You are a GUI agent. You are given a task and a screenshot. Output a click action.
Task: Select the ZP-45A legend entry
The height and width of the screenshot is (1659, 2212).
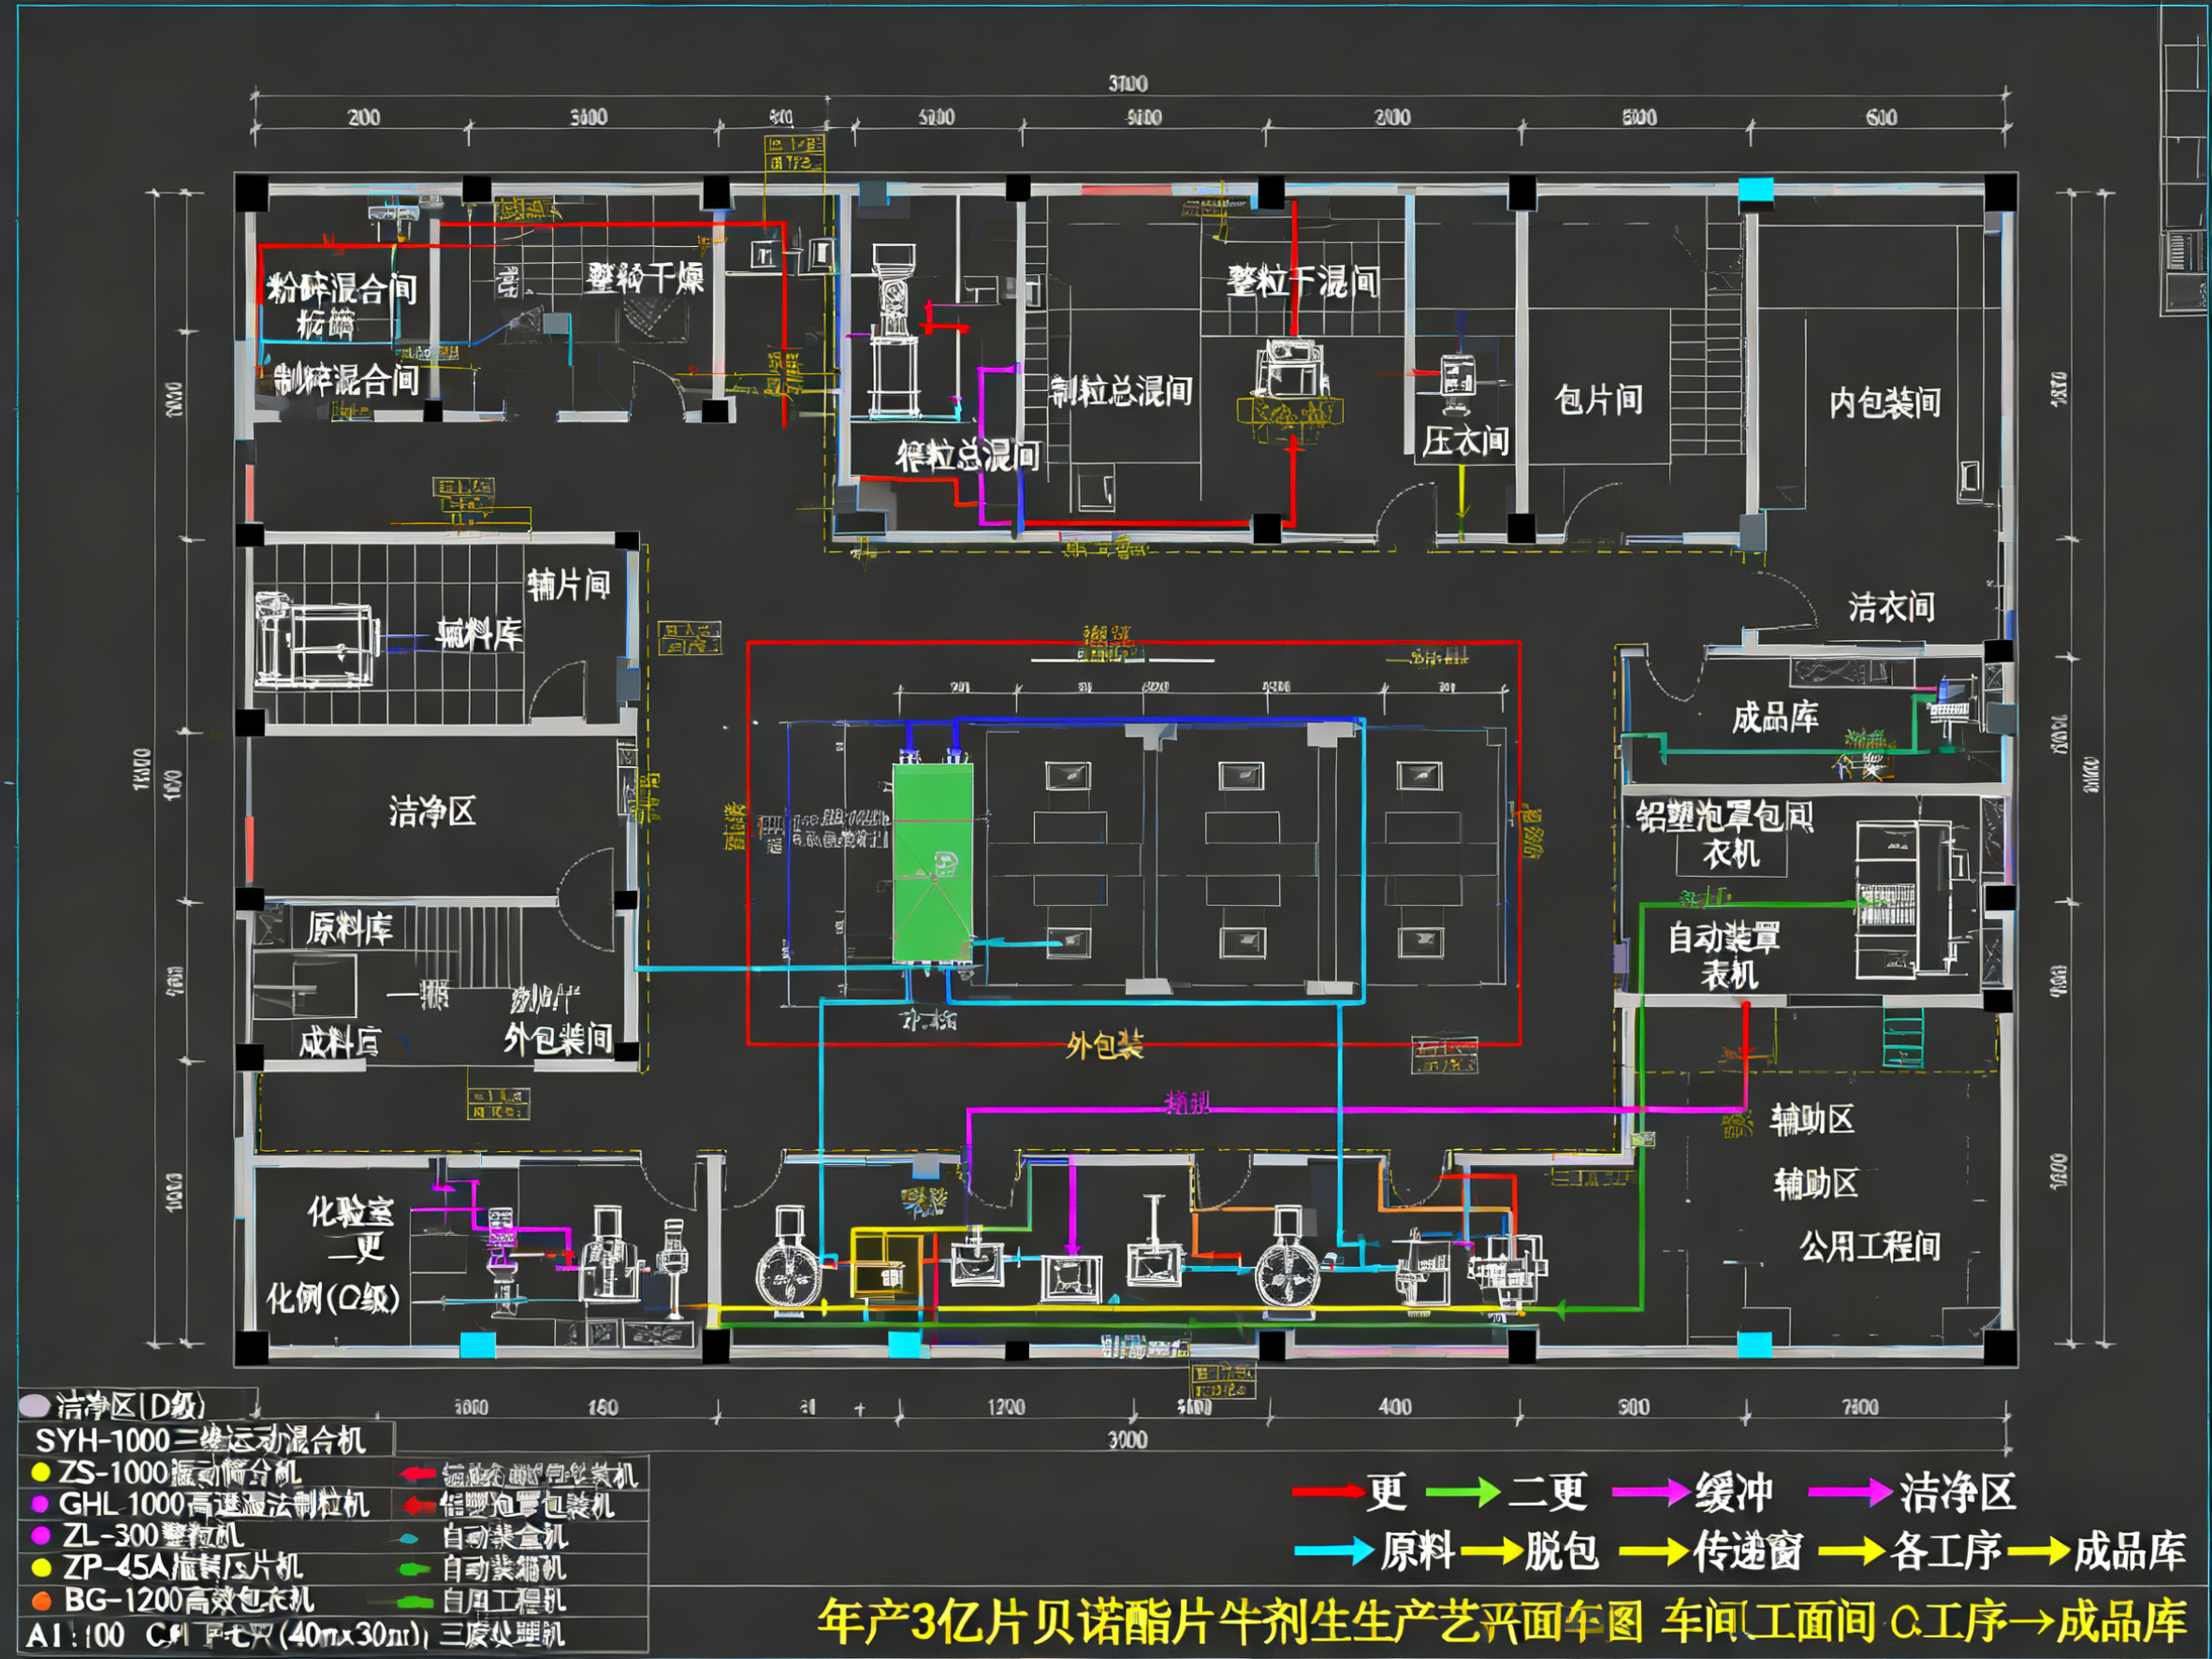click(183, 1567)
